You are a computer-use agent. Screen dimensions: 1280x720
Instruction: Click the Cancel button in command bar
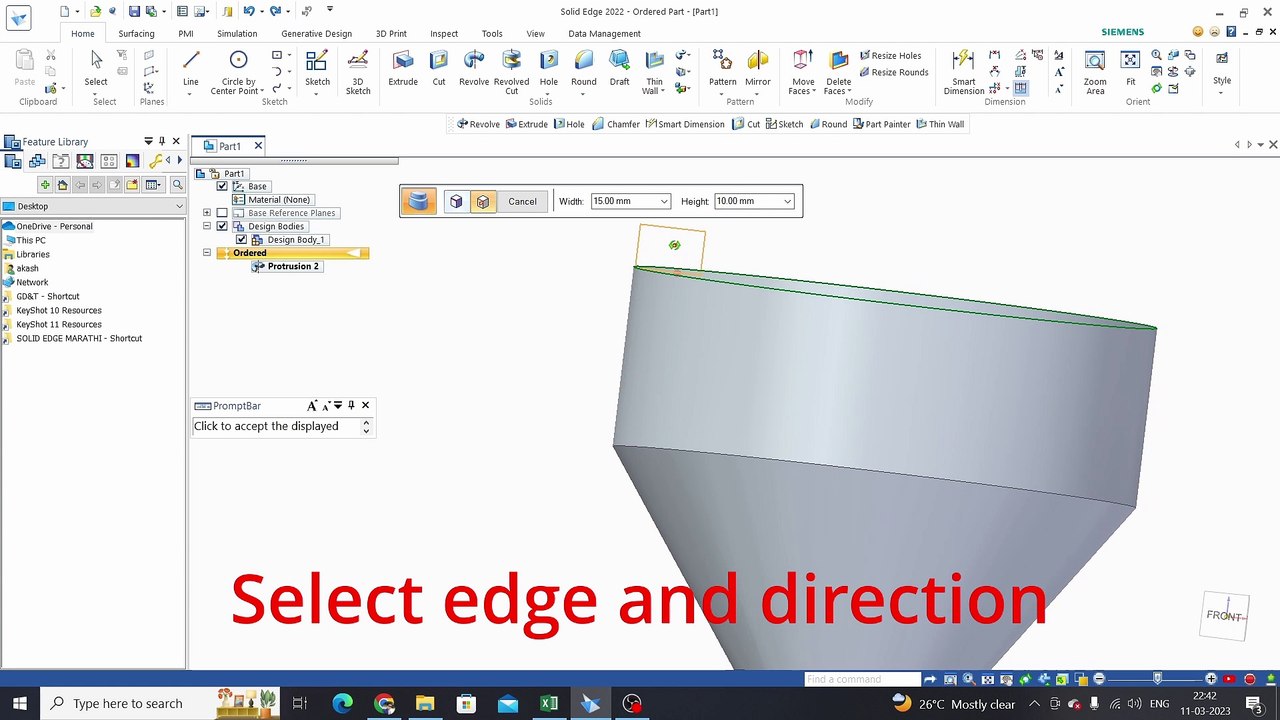(x=522, y=202)
